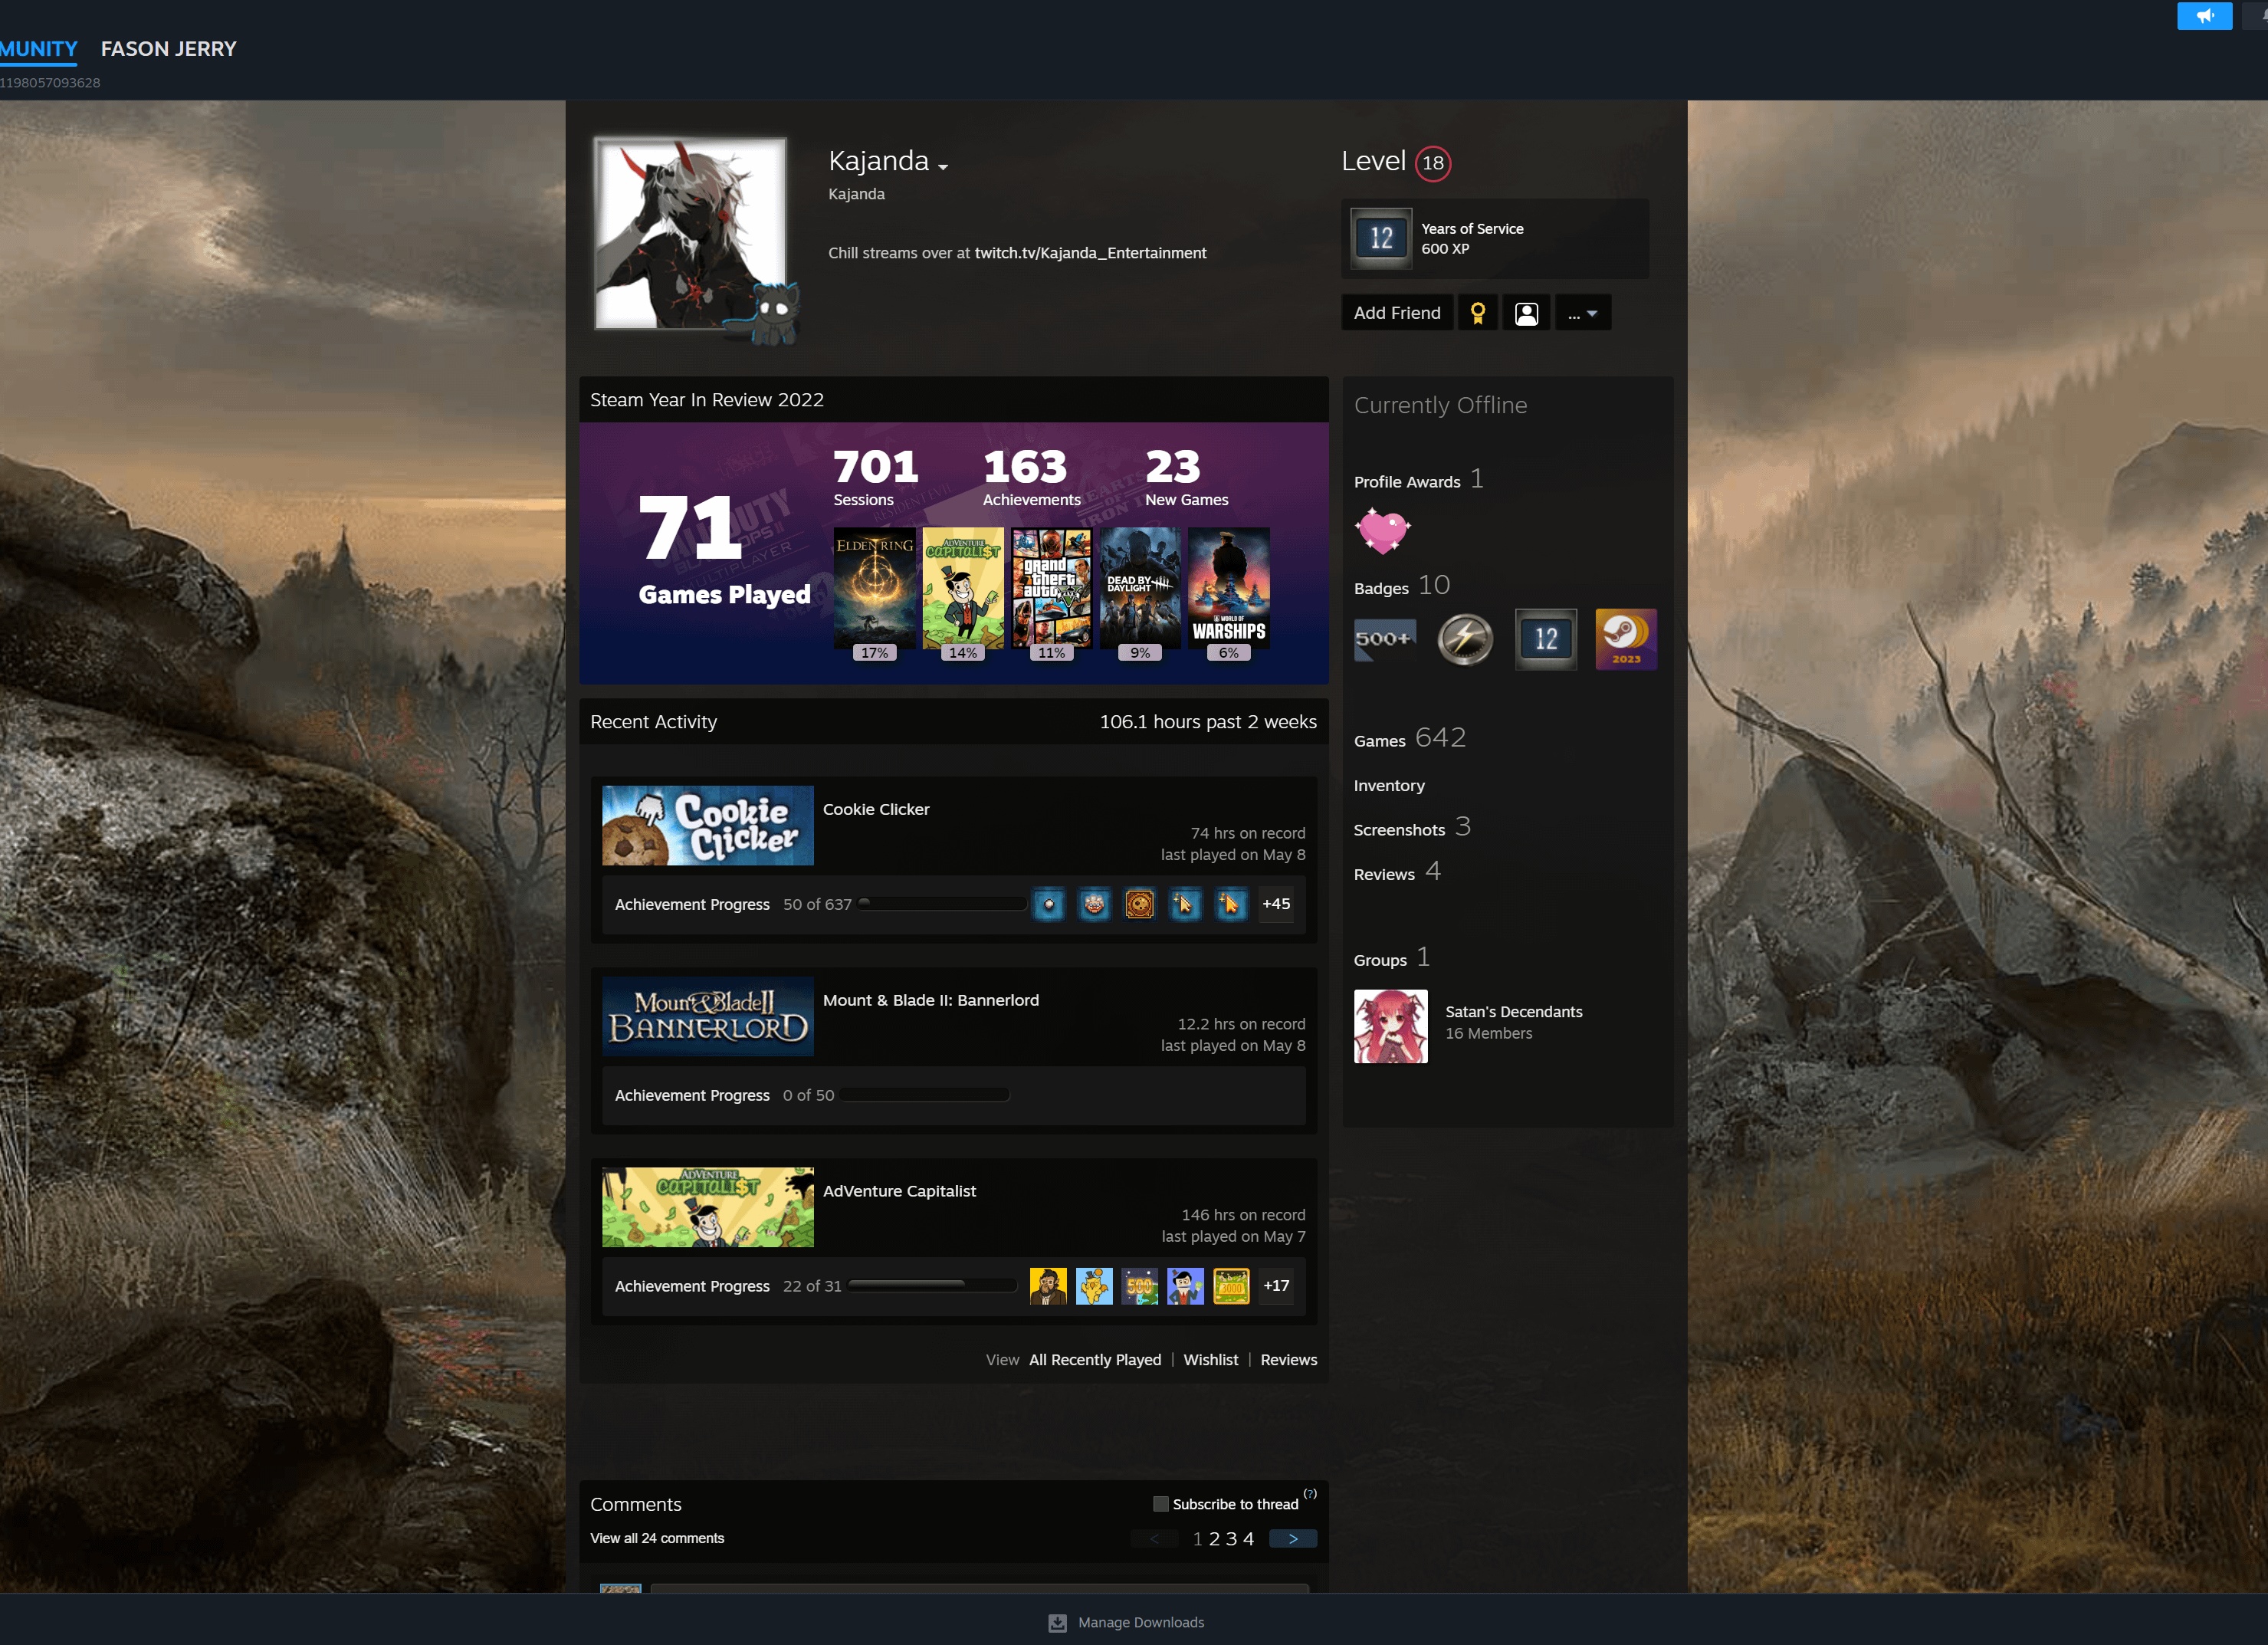Click the +45 more achievements button
This screenshot has height=1645, width=2268.
[1276, 904]
